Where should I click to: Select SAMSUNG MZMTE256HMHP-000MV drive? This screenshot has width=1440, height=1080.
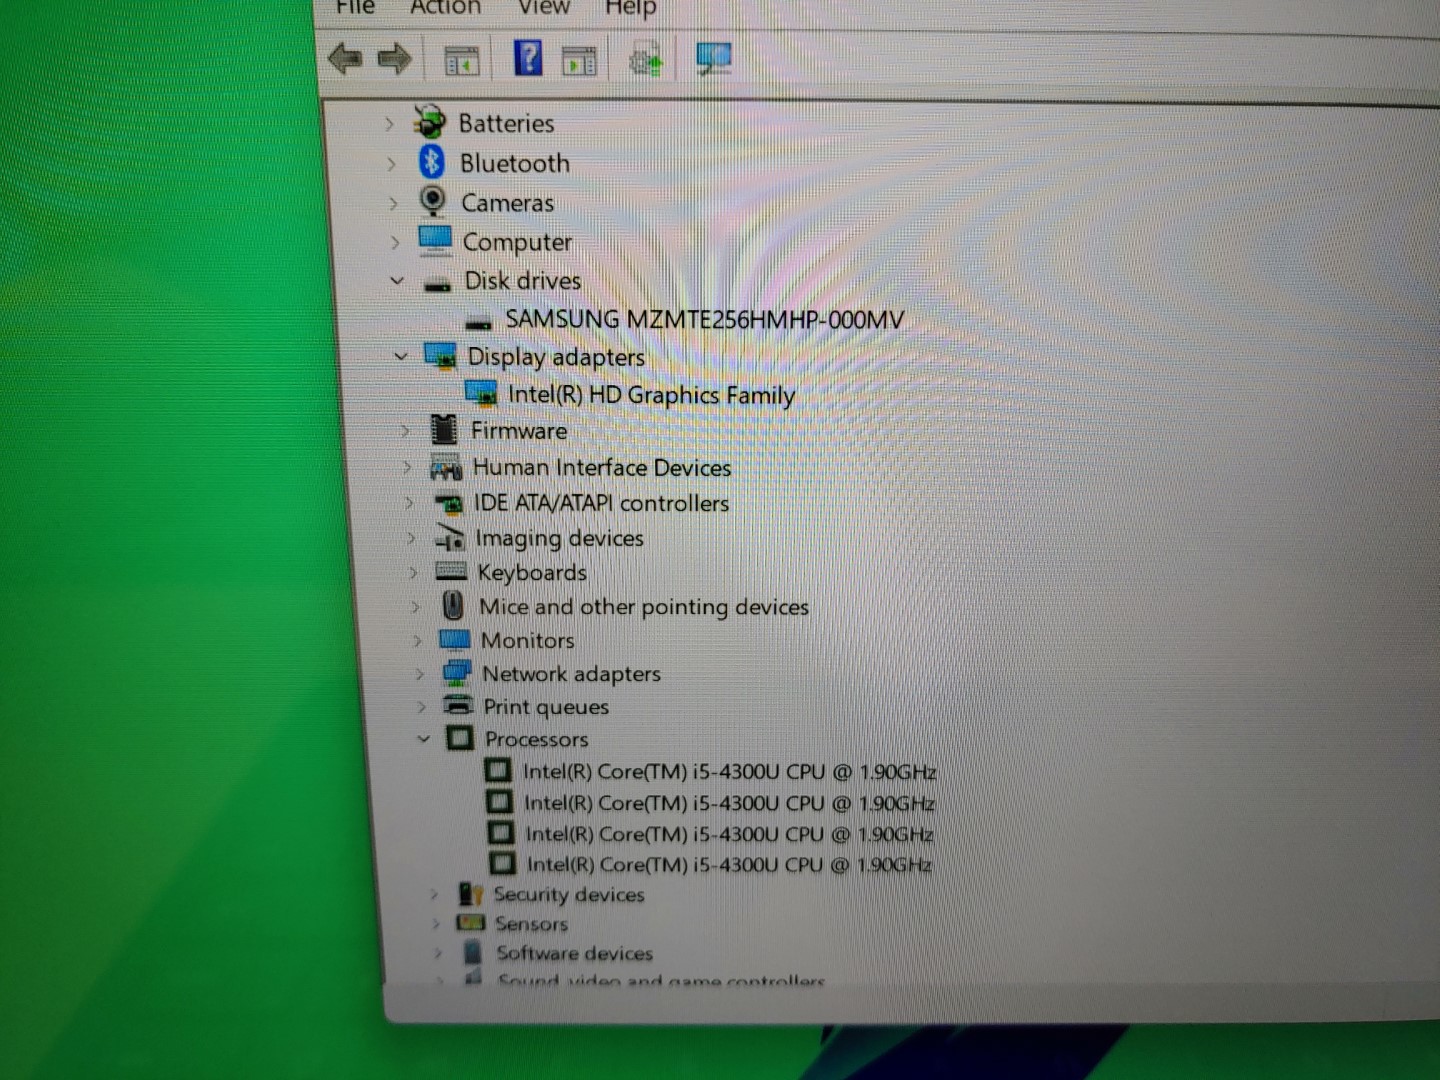[704, 319]
